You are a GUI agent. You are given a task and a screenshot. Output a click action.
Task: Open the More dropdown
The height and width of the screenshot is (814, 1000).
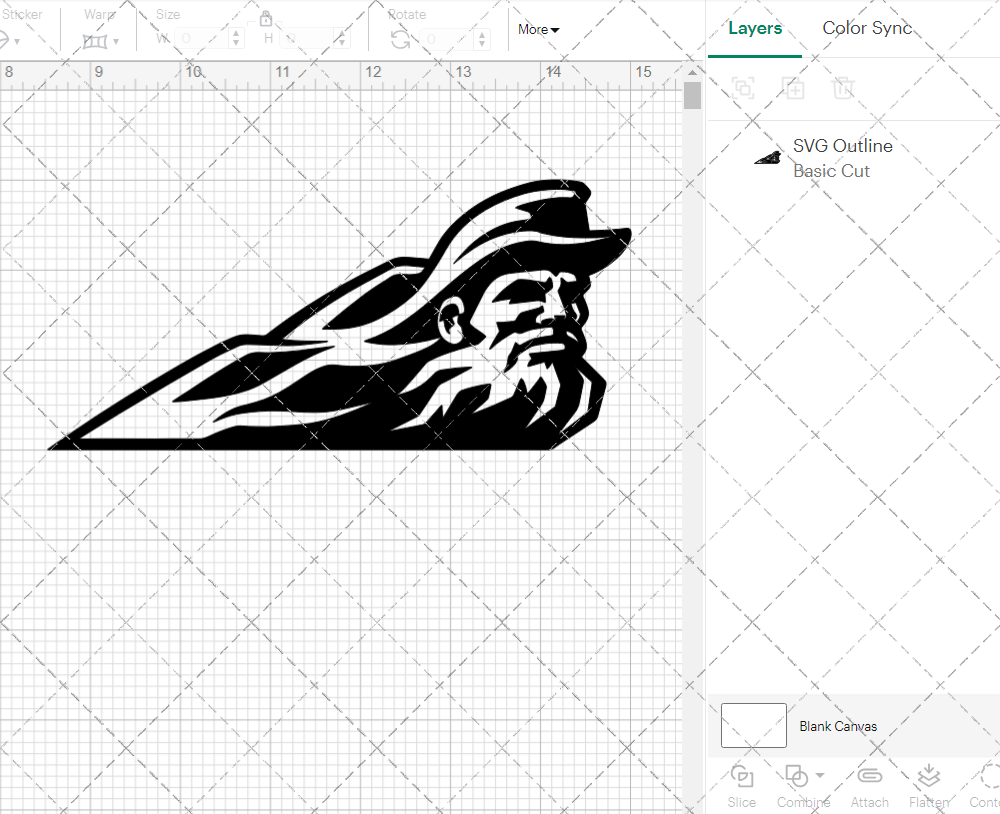tap(537, 29)
